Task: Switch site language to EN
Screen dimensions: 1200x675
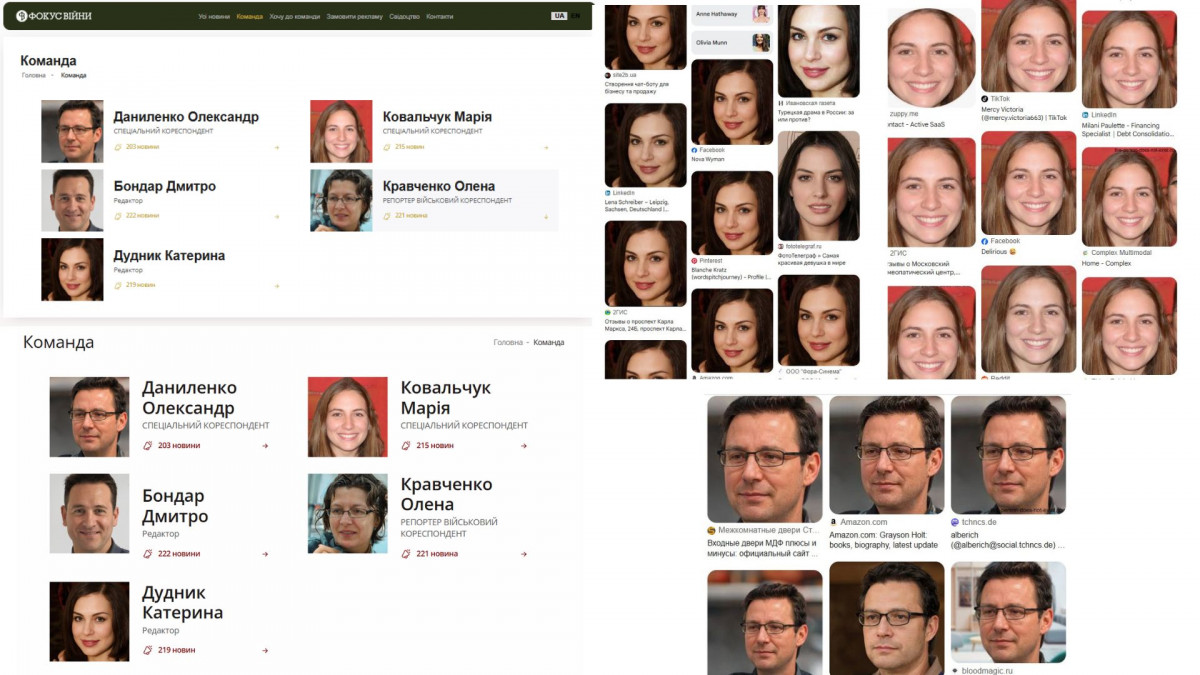Action: (576, 16)
